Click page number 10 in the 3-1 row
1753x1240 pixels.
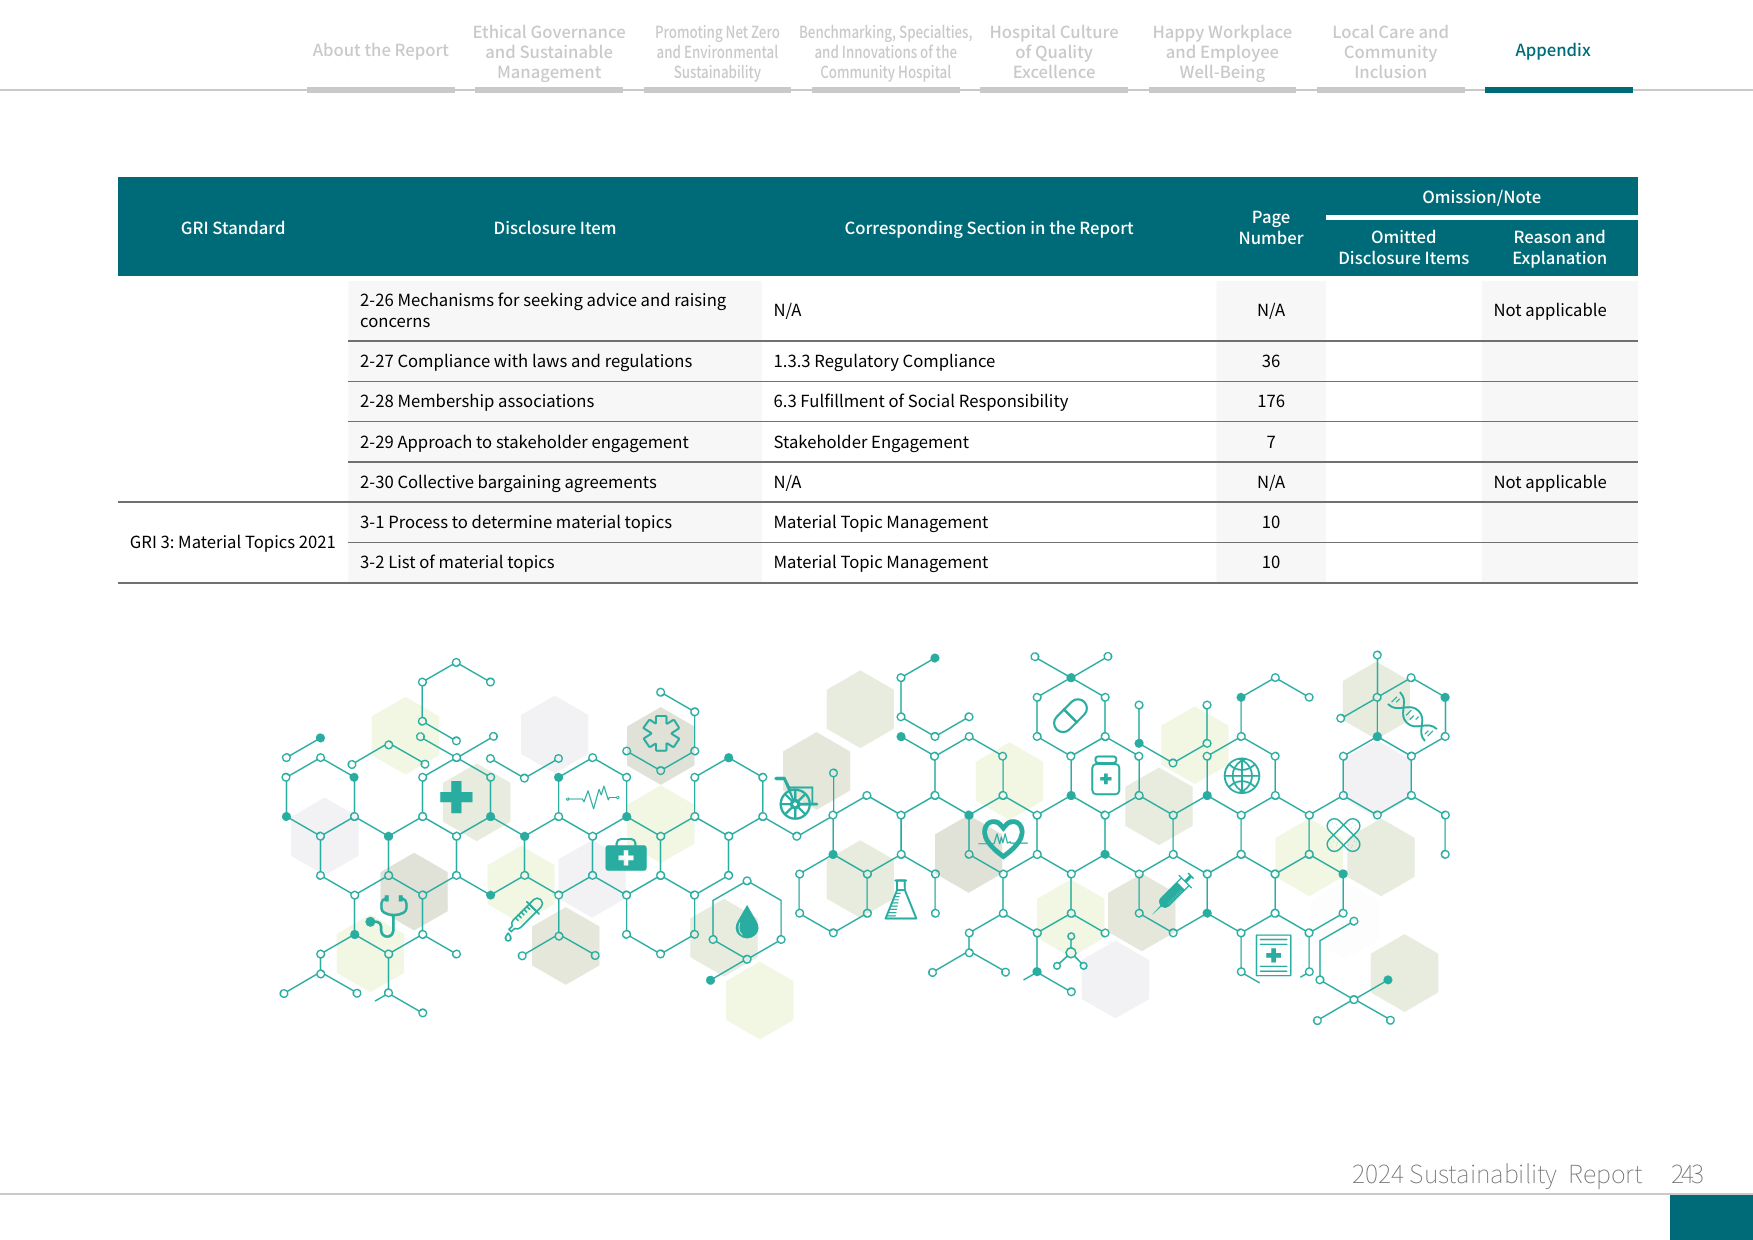click(1270, 522)
